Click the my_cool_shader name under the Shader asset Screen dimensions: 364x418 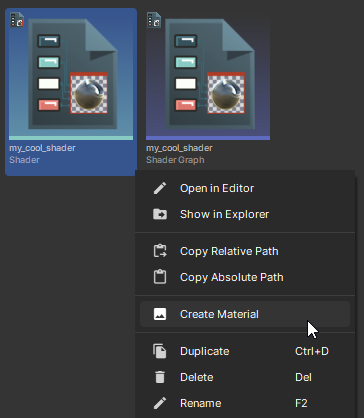click(x=42, y=148)
